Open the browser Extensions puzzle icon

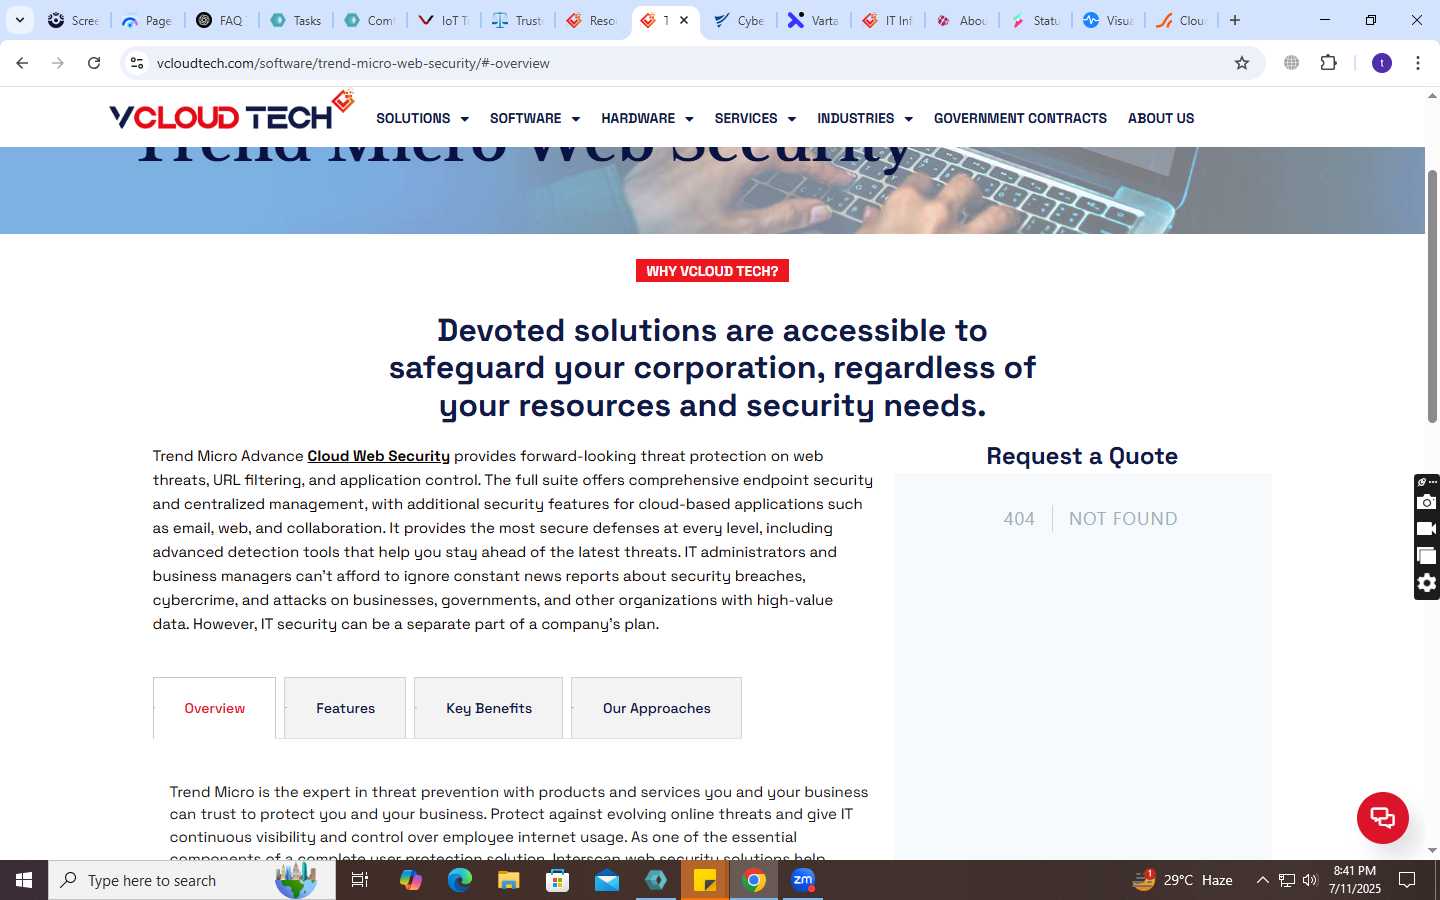(1328, 63)
